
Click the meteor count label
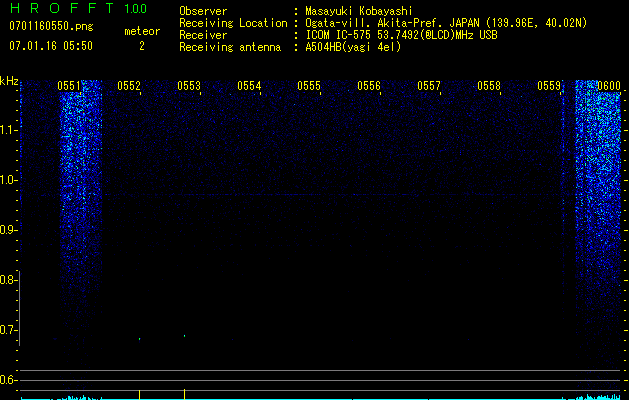(142, 31)
